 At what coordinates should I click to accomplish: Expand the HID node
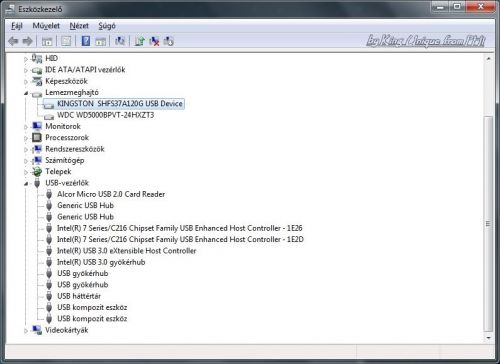pos(26,59)
